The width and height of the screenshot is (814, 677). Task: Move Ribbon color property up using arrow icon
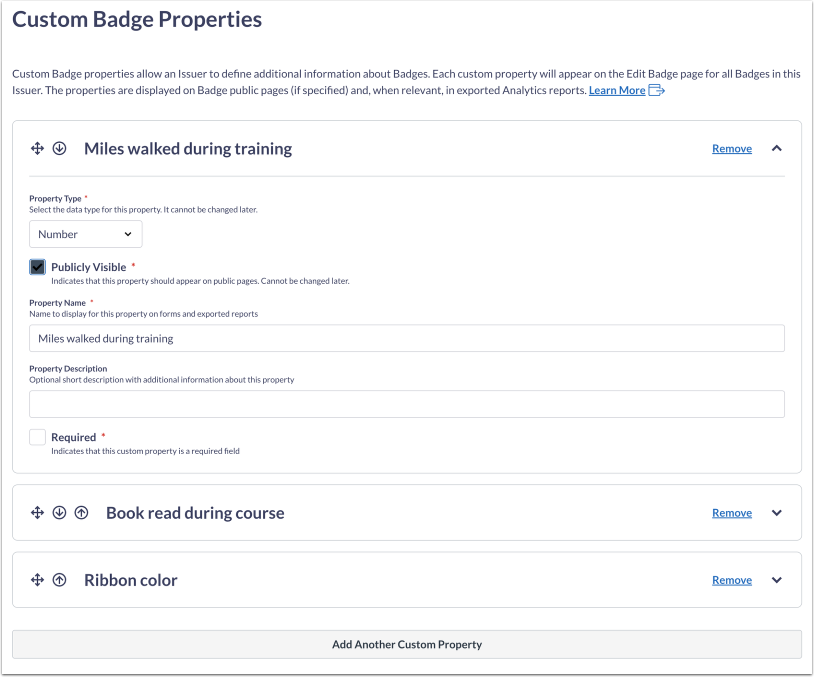[x=60, y=579]
